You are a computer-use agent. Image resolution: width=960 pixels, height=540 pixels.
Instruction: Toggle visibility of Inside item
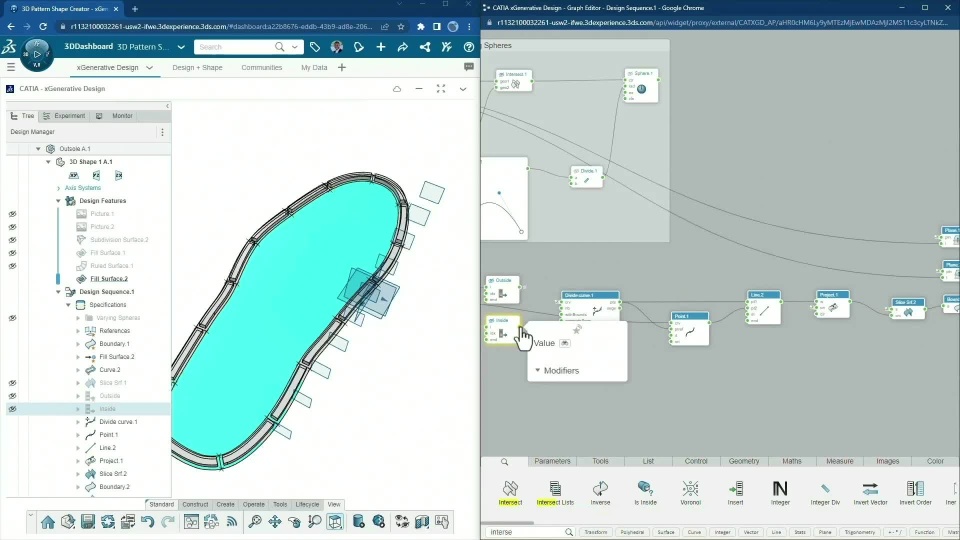(12, 408)
